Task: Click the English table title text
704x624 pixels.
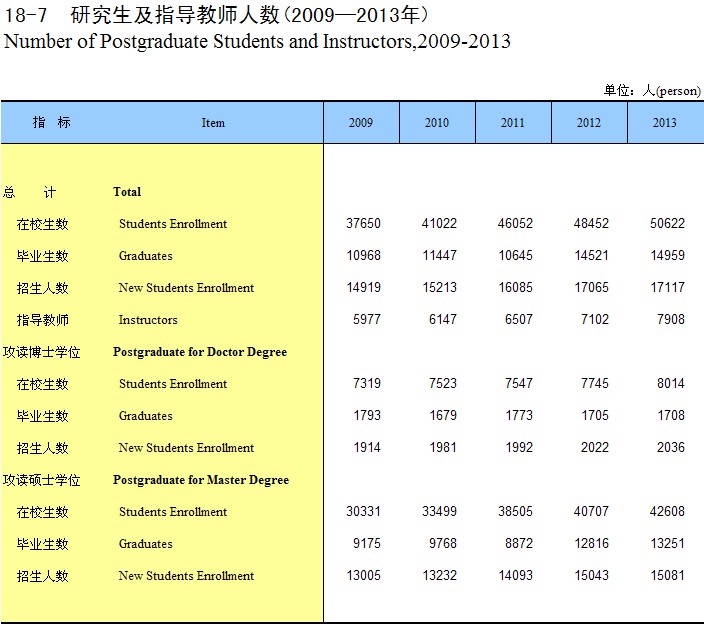Action: click(x=258, y=42)
